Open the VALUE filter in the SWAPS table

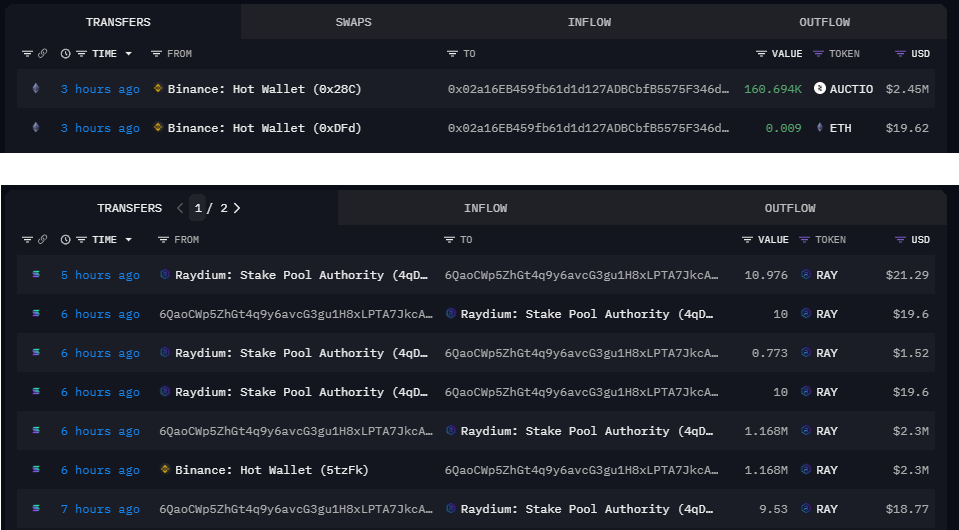pyautogui.click(x=762, y=53)
